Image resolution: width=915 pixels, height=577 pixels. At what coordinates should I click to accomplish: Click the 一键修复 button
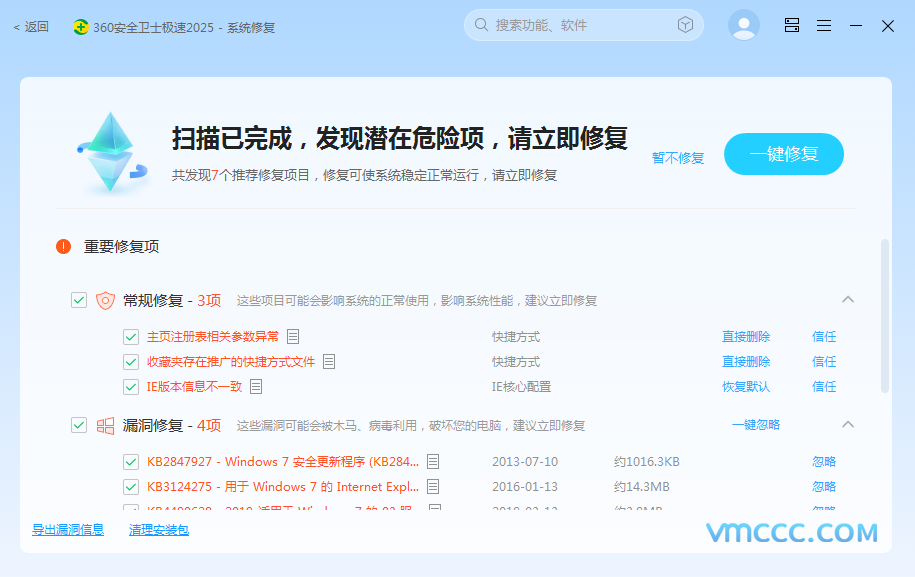click(783, 154)
